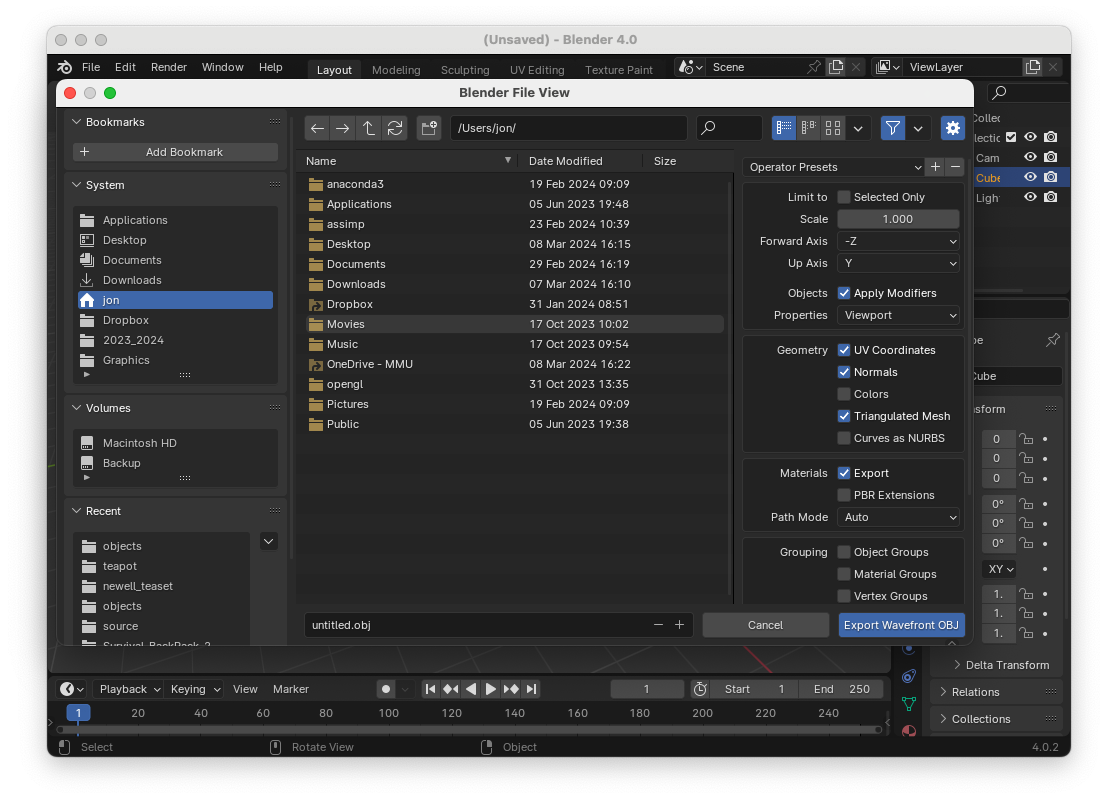Add a new operator preset
Image resolution: width=1105 pixels, height=799 pixels.
(935, 167)
